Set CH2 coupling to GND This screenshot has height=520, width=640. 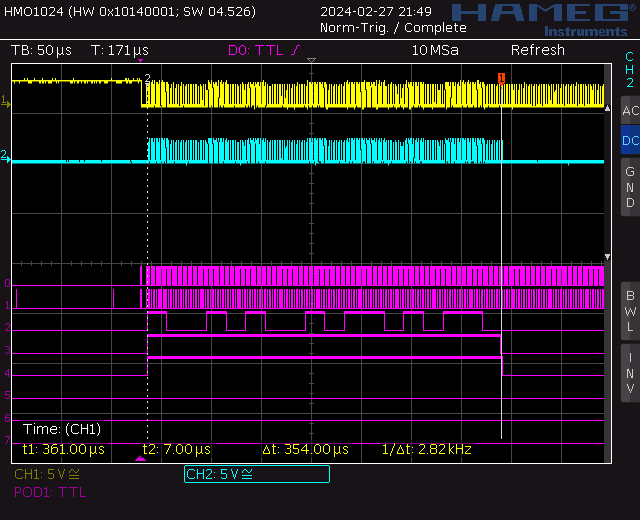coord(630,187)
